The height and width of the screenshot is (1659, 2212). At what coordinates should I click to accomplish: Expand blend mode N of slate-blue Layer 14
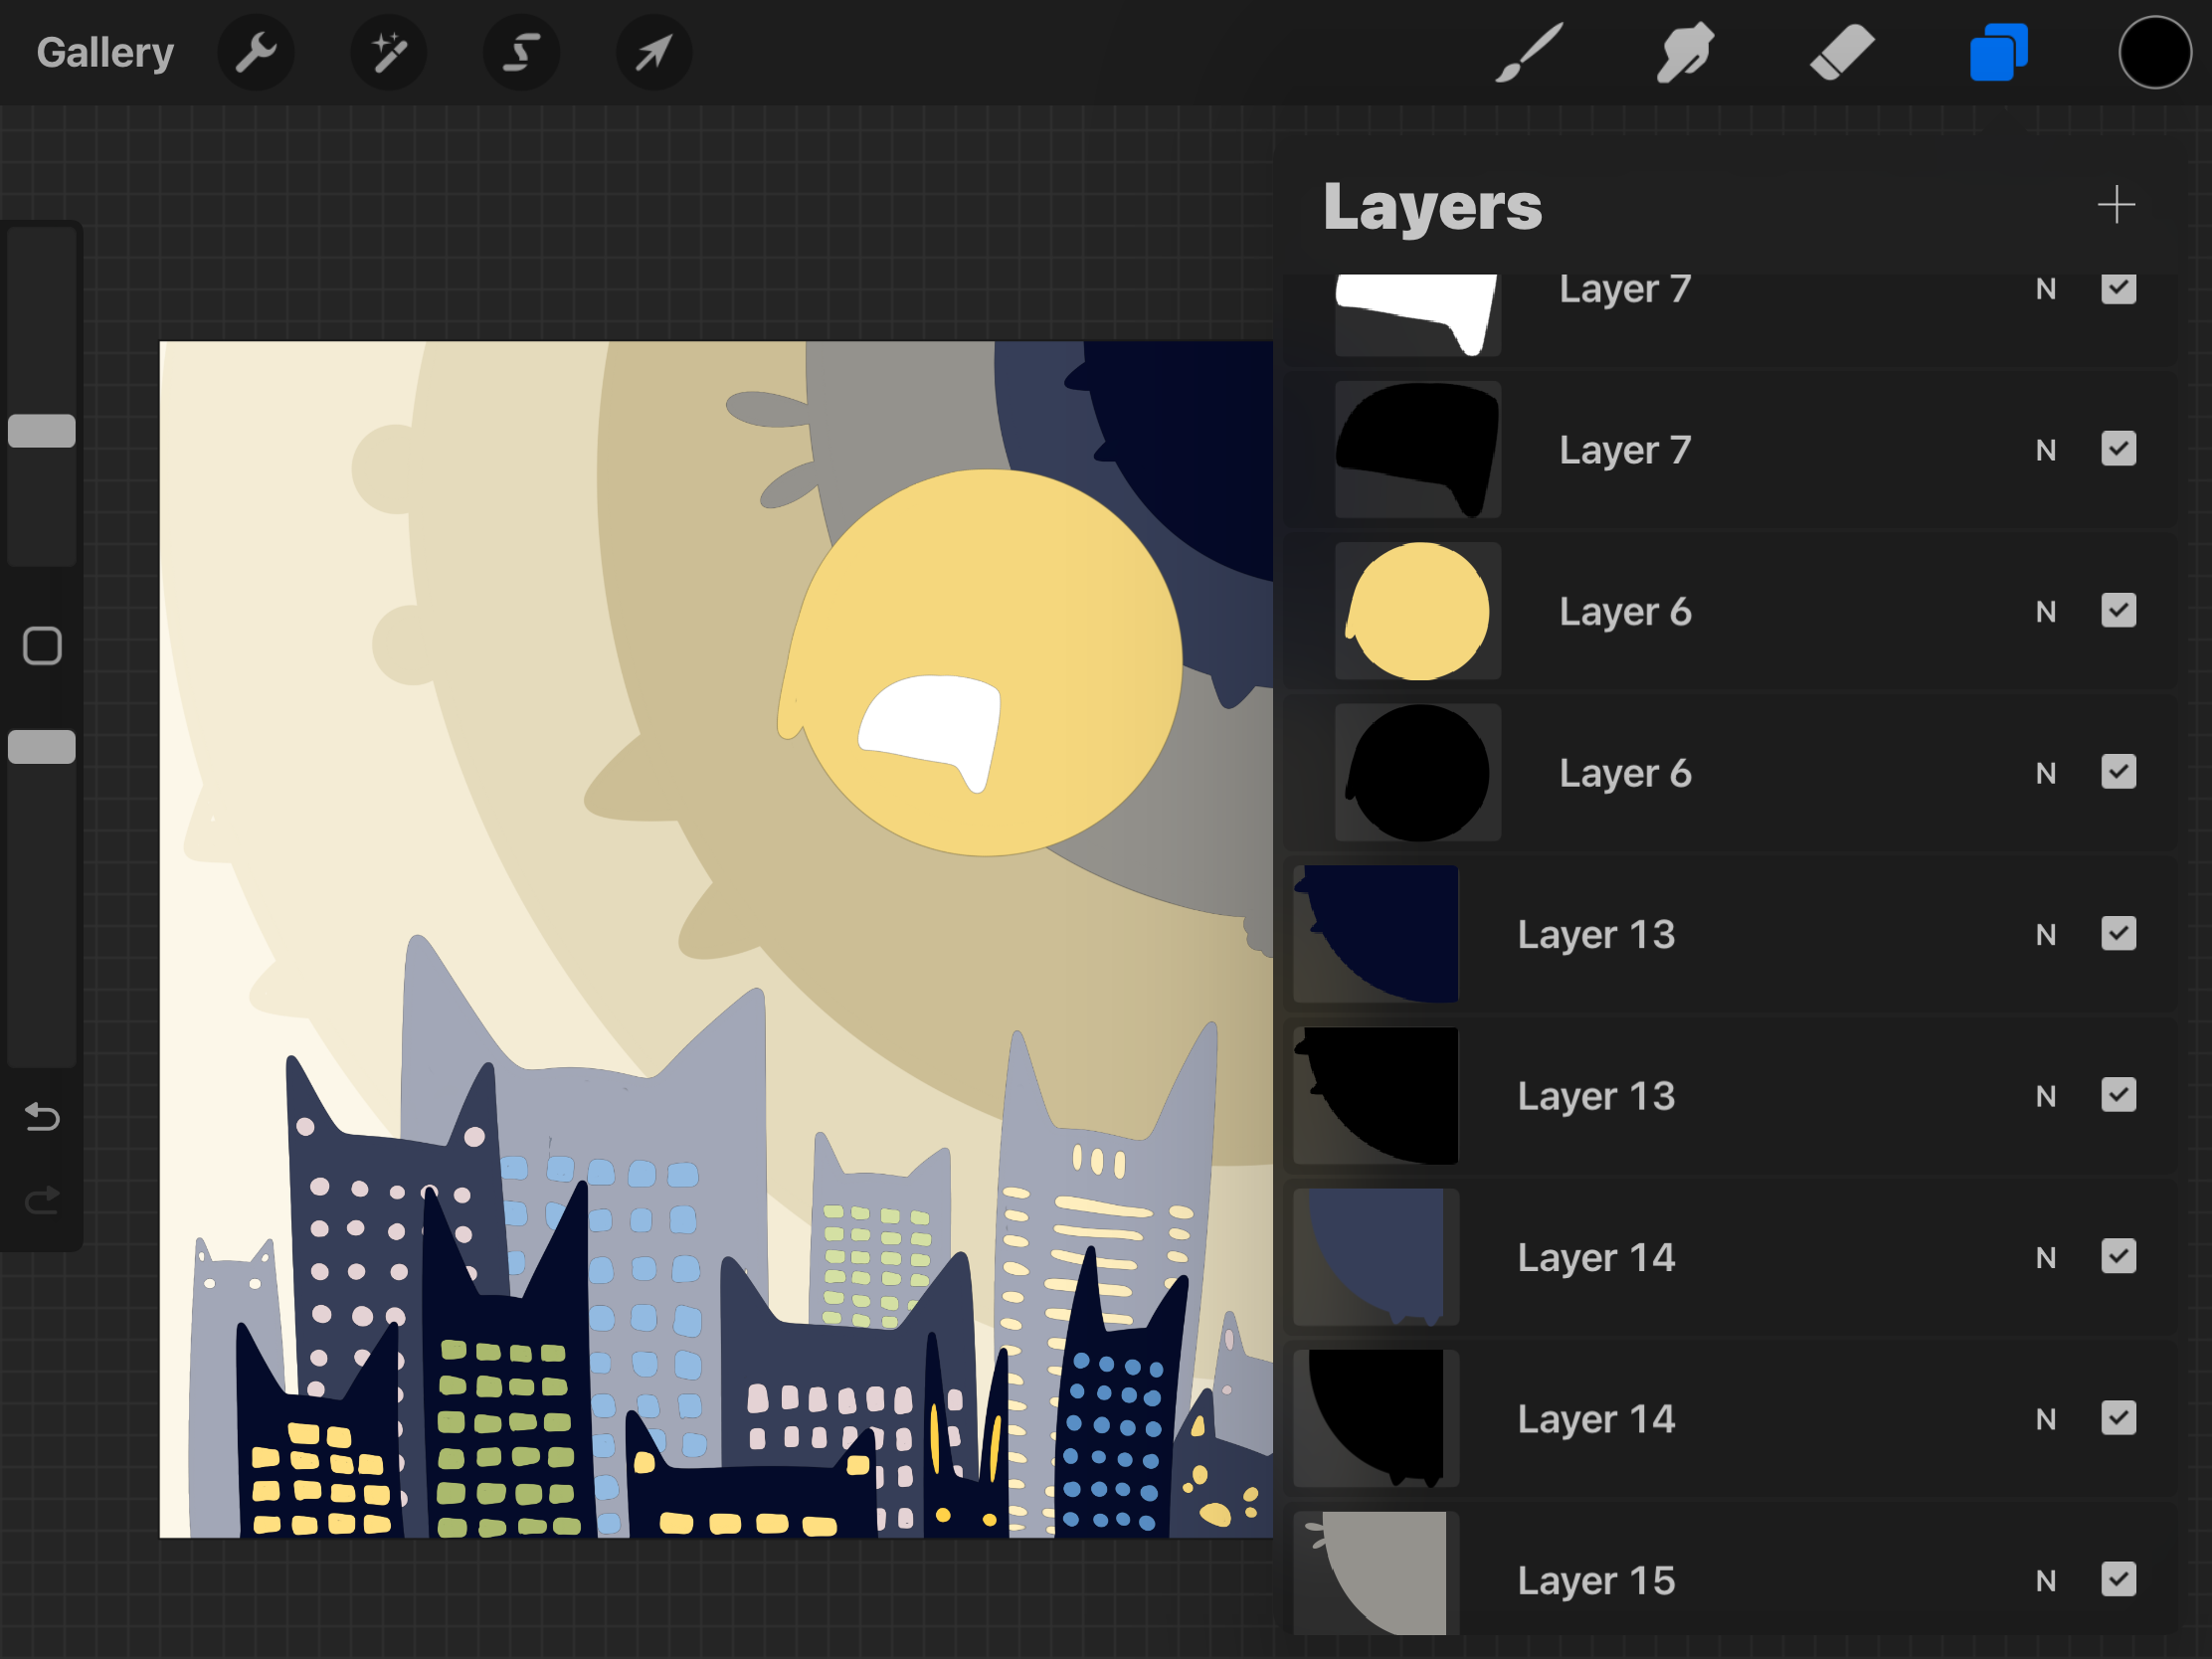pyautogui.click(x=2046, y=1258)
